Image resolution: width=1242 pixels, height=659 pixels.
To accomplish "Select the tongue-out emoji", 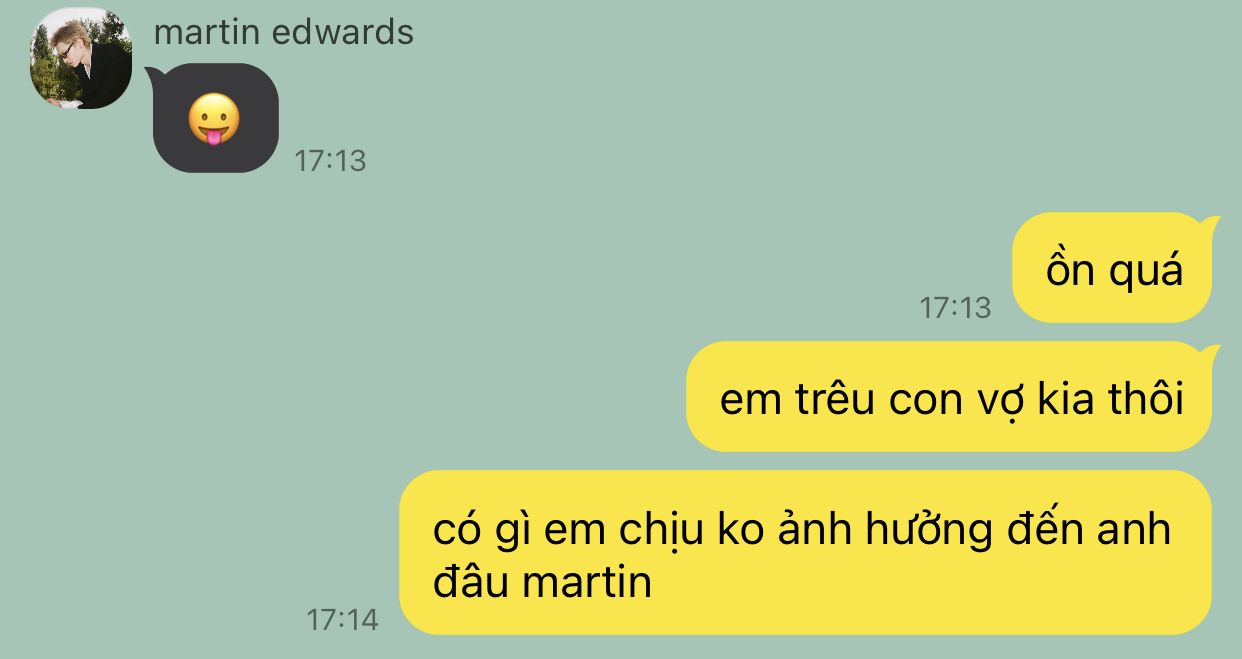I will pos(214,121).
